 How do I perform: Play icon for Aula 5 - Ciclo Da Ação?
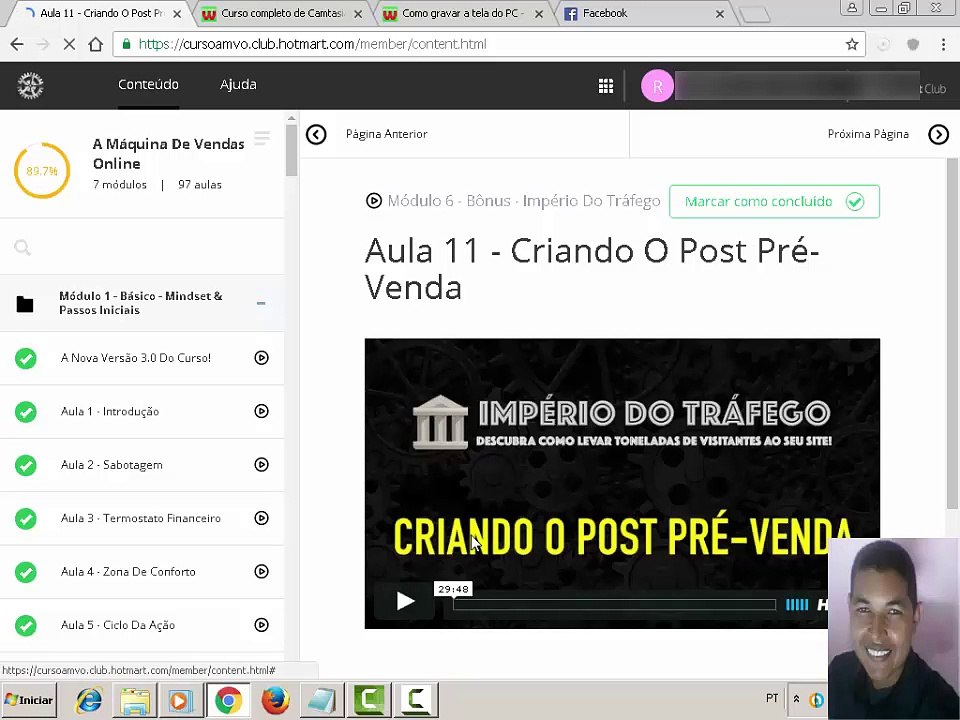coord(261,624)
